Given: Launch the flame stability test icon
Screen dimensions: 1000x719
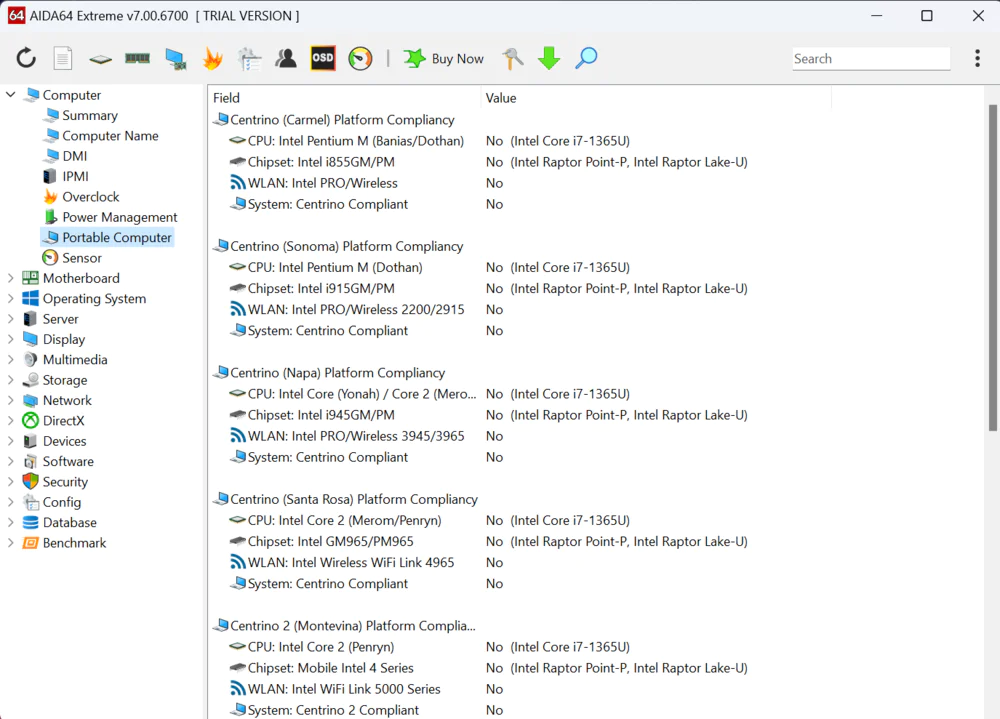Looking at the screenshot, I should (212, 59).
